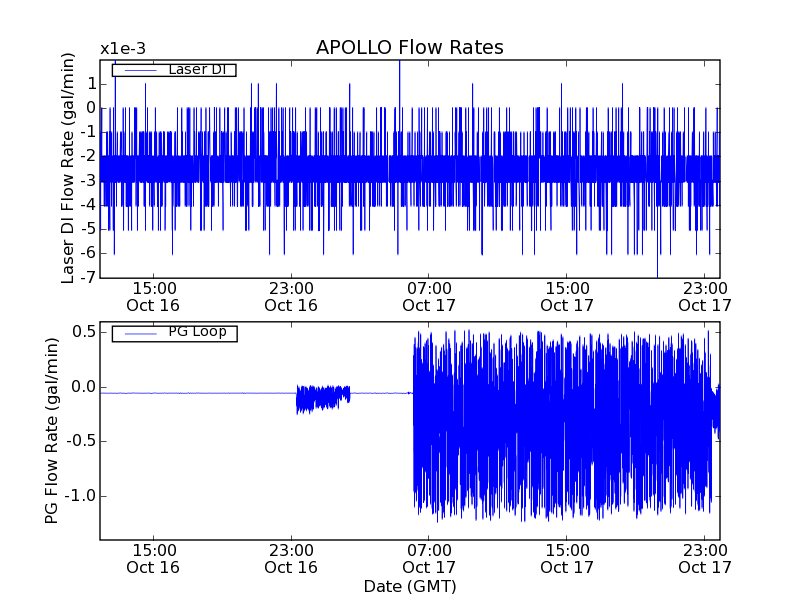Click 07:00 Oct 17 tick under top plot
Screen dimensions: 800x600
(428, 297)
